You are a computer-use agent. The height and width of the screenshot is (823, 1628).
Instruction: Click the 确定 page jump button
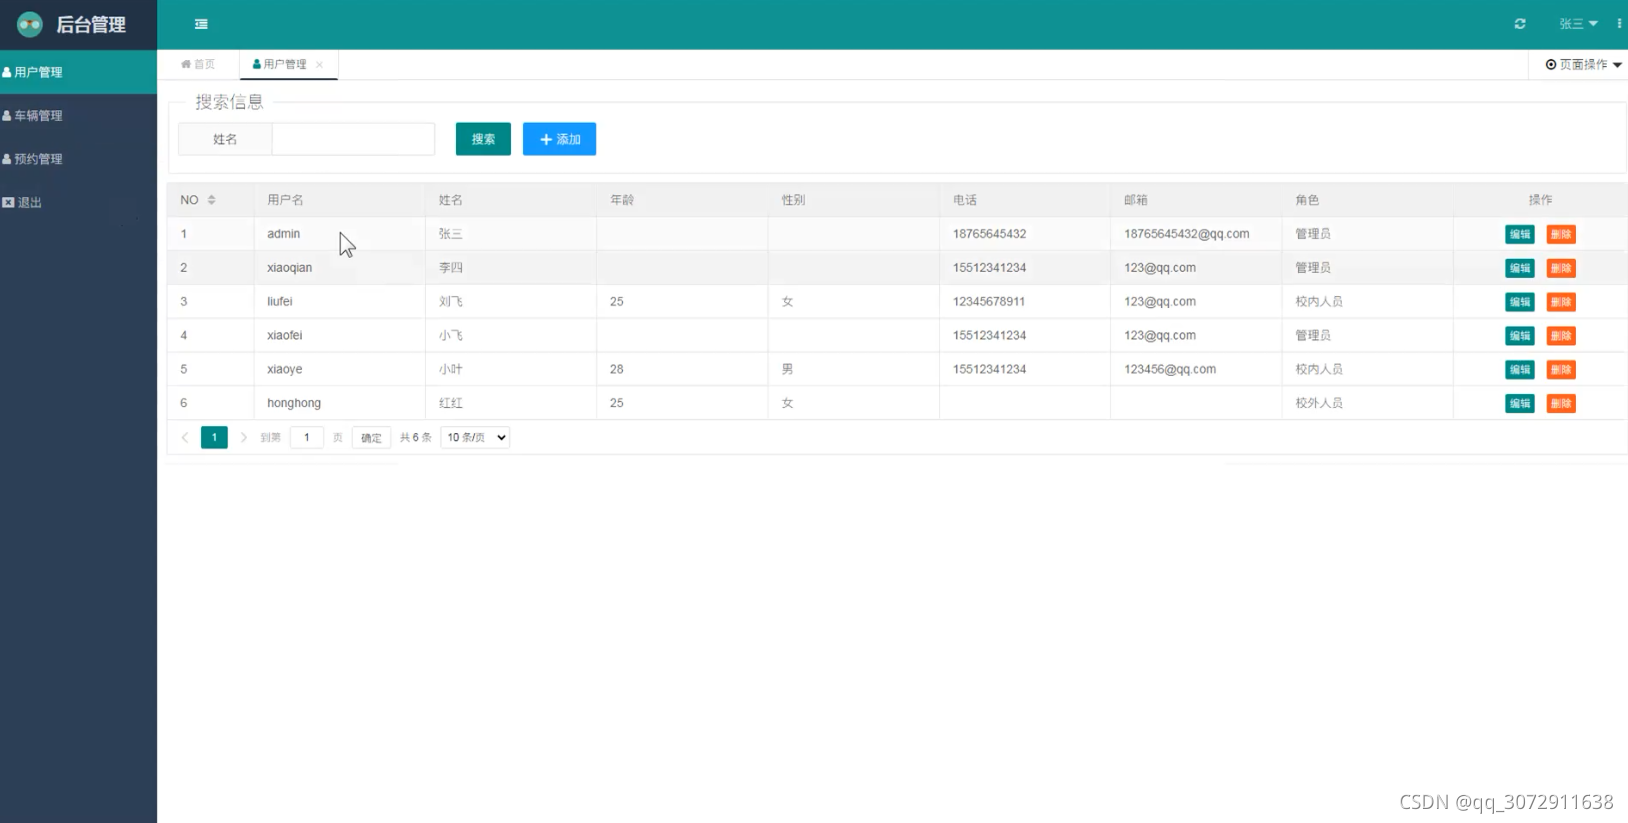coord(371,437)
